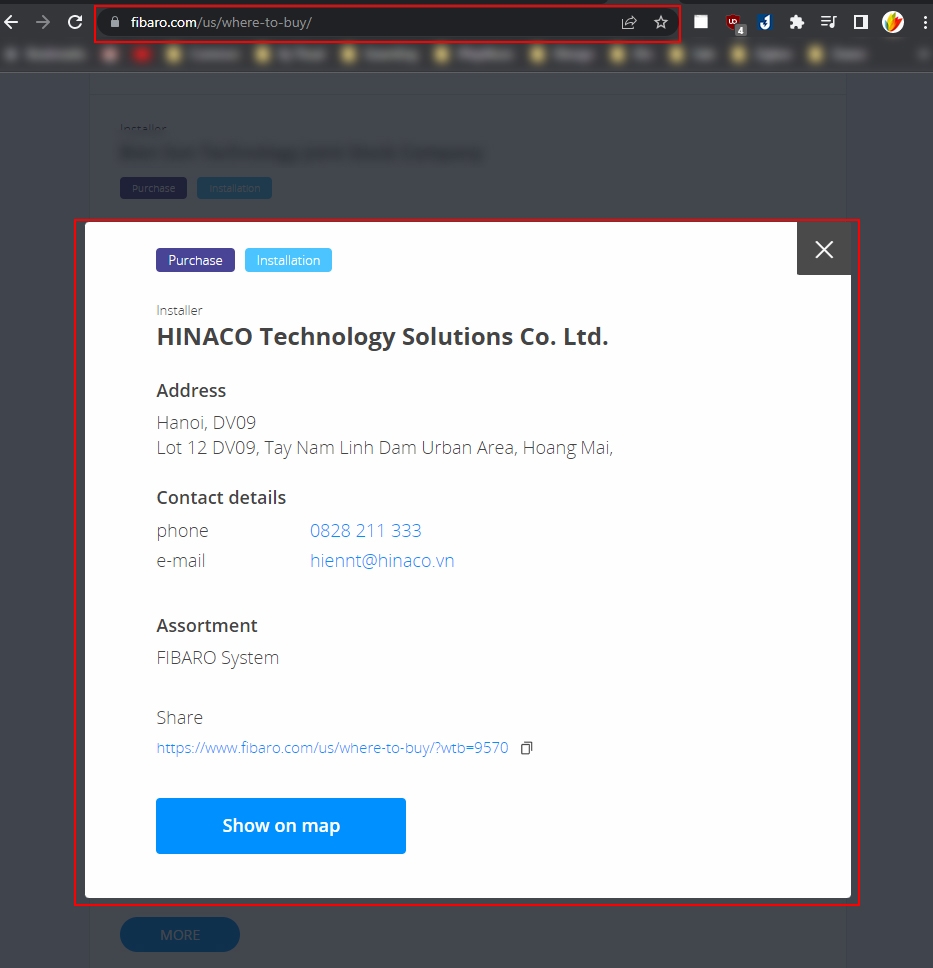Open the browser profile avatar
This screenshot has height=968, width=933.
[x=893, y=23]
